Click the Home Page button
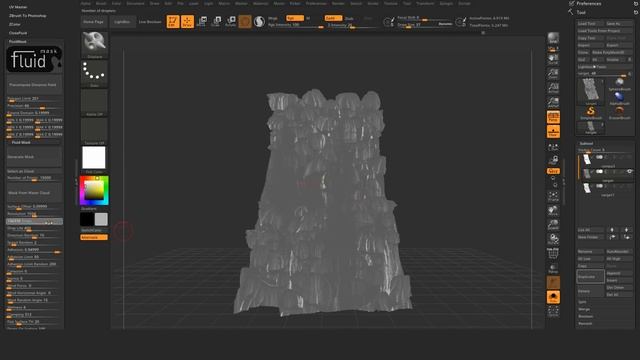Screen dimensions: 640x360 click(x=93, y=22)
